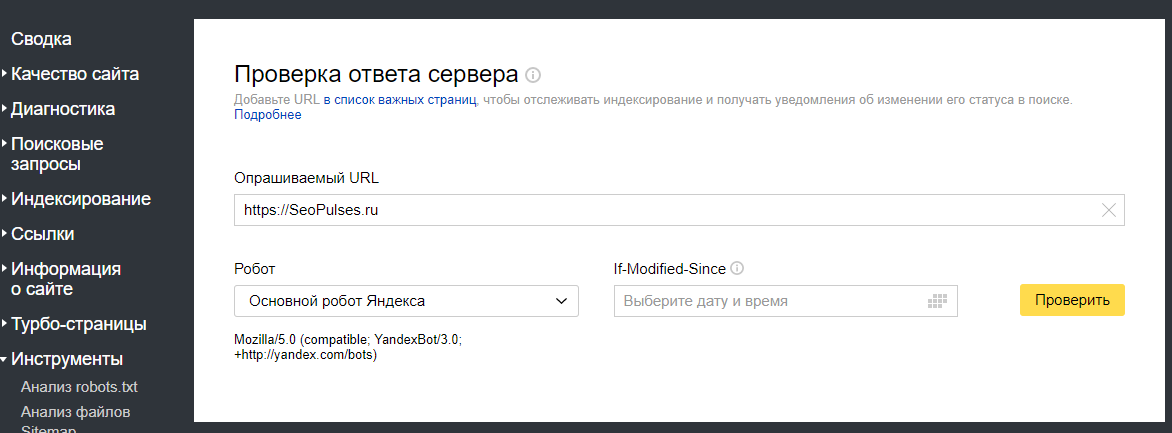Open the Турбо-страницы menu item

pyautogui.click(x=78, y=325)
